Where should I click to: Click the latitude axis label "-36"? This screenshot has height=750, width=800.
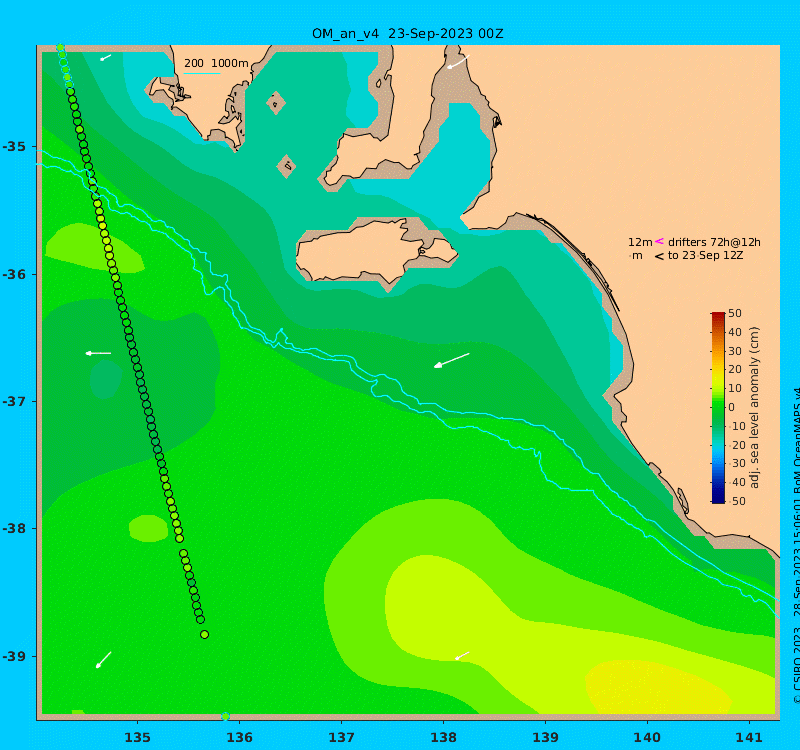point(14,274)
